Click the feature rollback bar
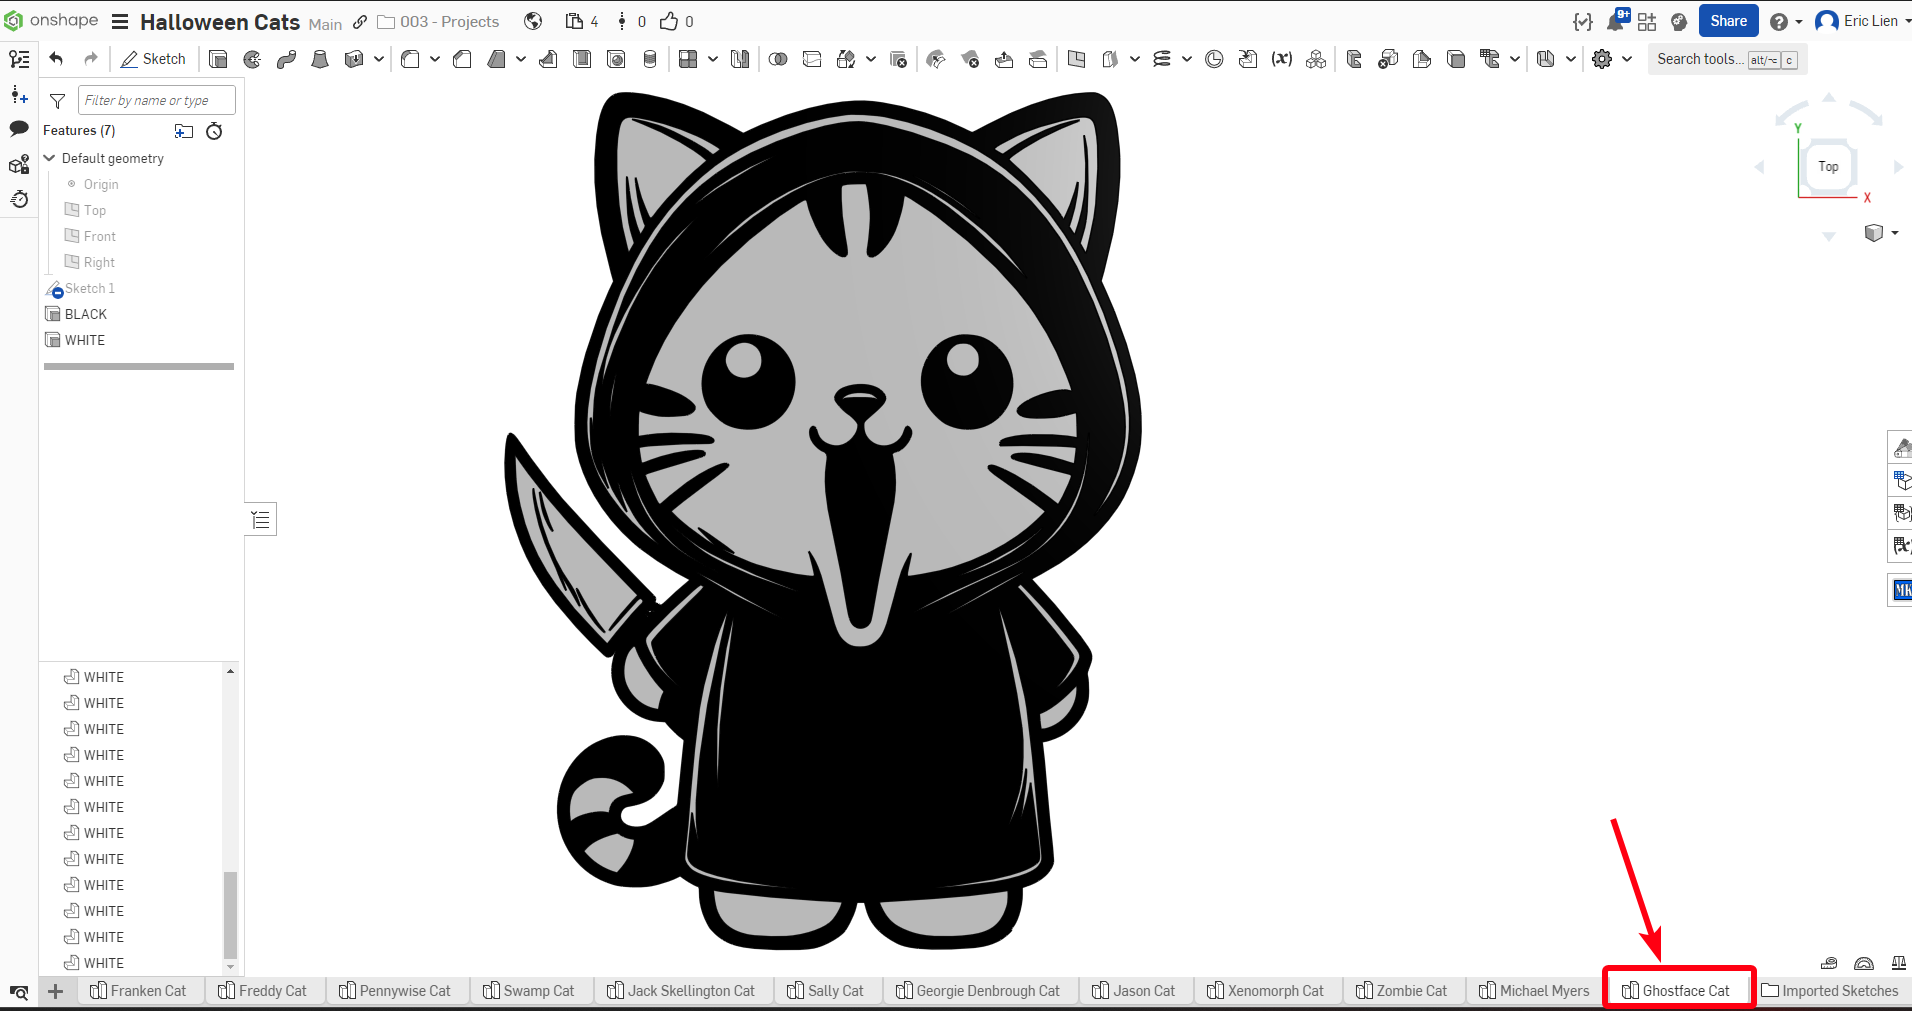 (139, 367)
